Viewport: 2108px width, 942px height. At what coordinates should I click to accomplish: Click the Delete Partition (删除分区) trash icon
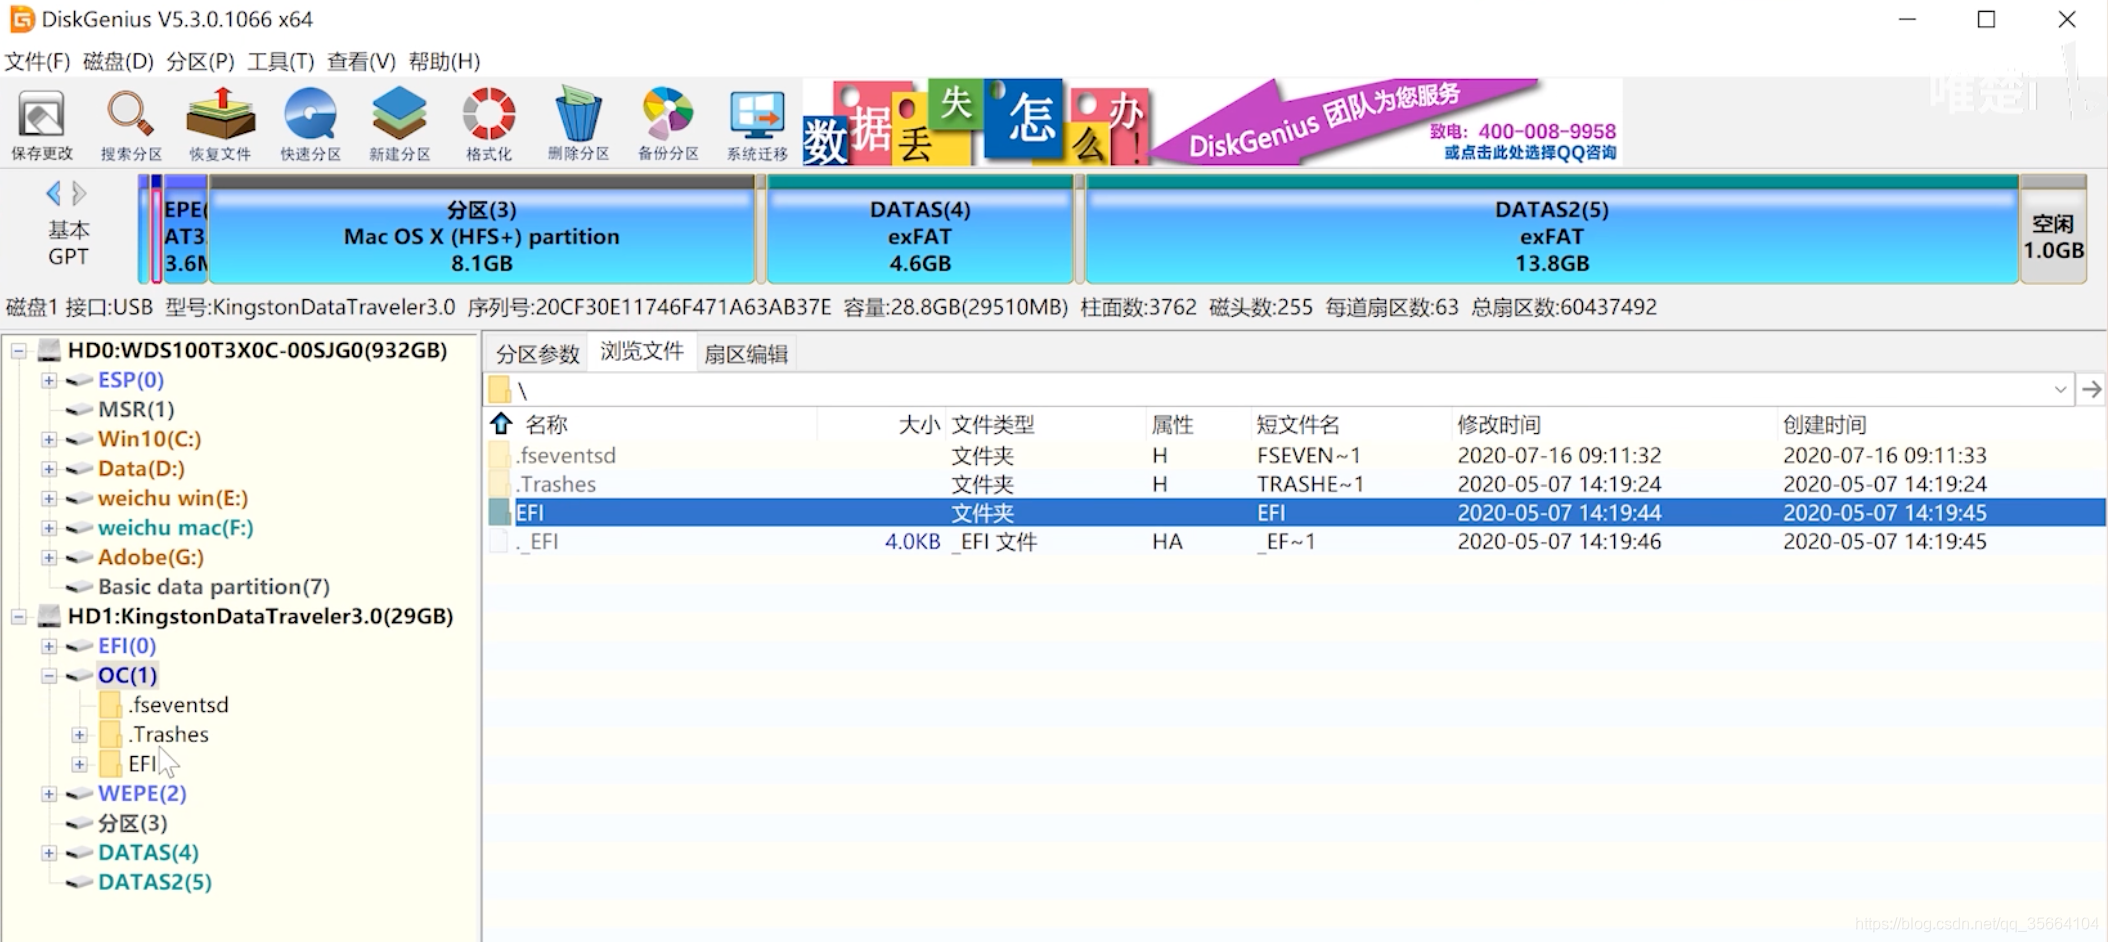point(578,124)
